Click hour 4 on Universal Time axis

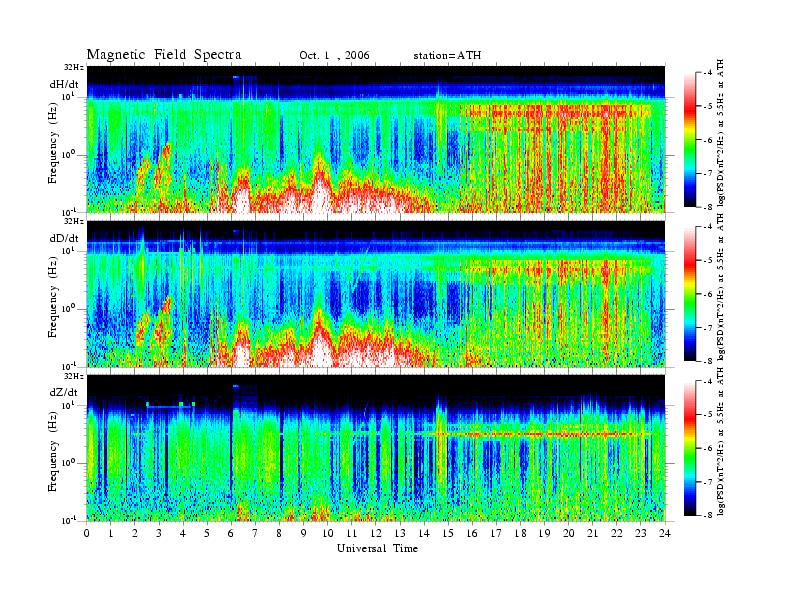tap(183, 533)
